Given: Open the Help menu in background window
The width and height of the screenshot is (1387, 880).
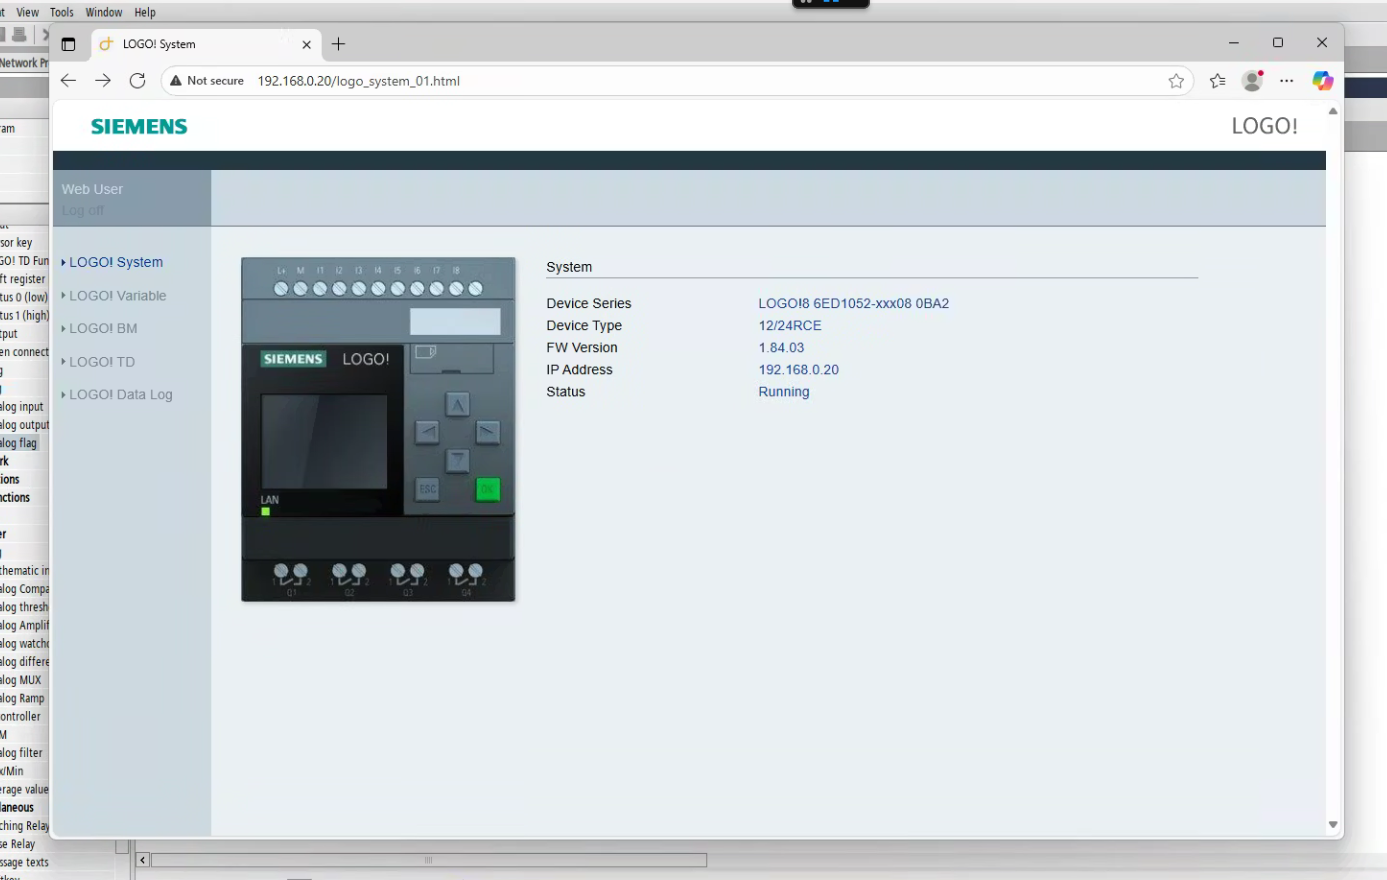Looking at the screenshot, I should [x=145, y=12].
